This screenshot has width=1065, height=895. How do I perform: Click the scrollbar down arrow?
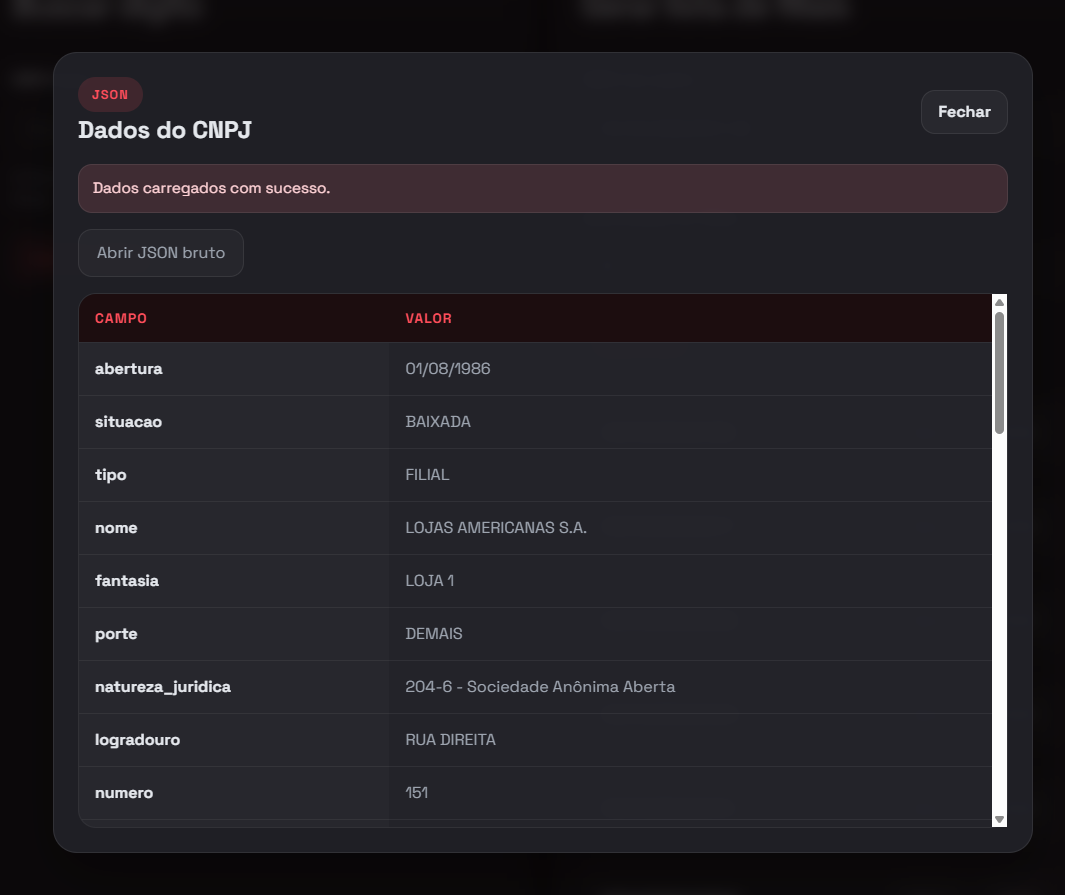click(x=999, y=820)
